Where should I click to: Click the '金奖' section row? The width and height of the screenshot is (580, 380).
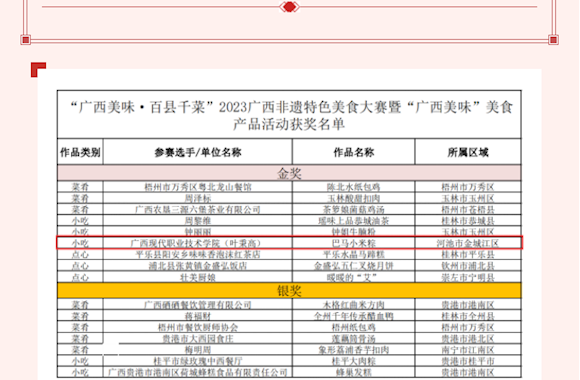[x=289, y=173]
